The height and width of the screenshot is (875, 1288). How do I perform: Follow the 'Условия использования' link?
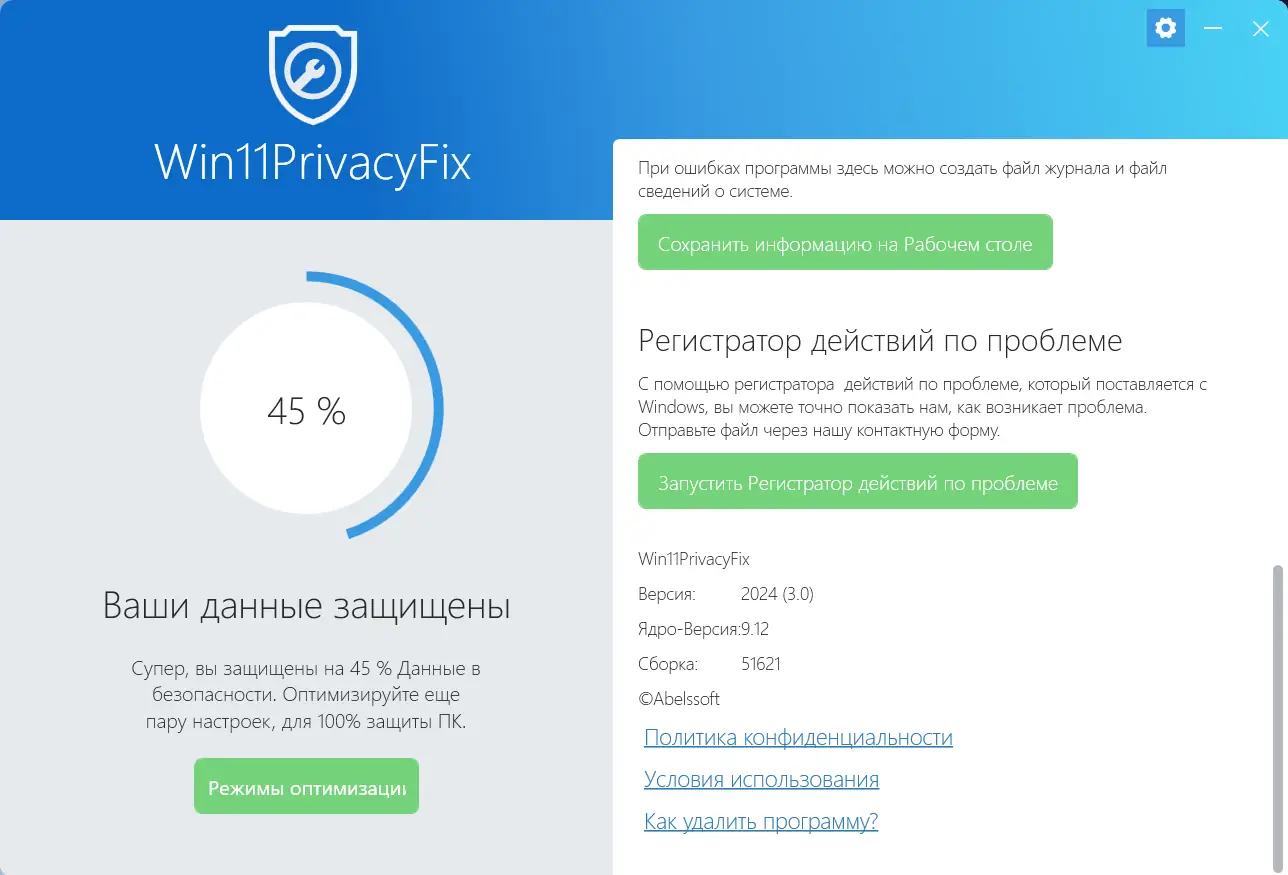pos(761,780)
